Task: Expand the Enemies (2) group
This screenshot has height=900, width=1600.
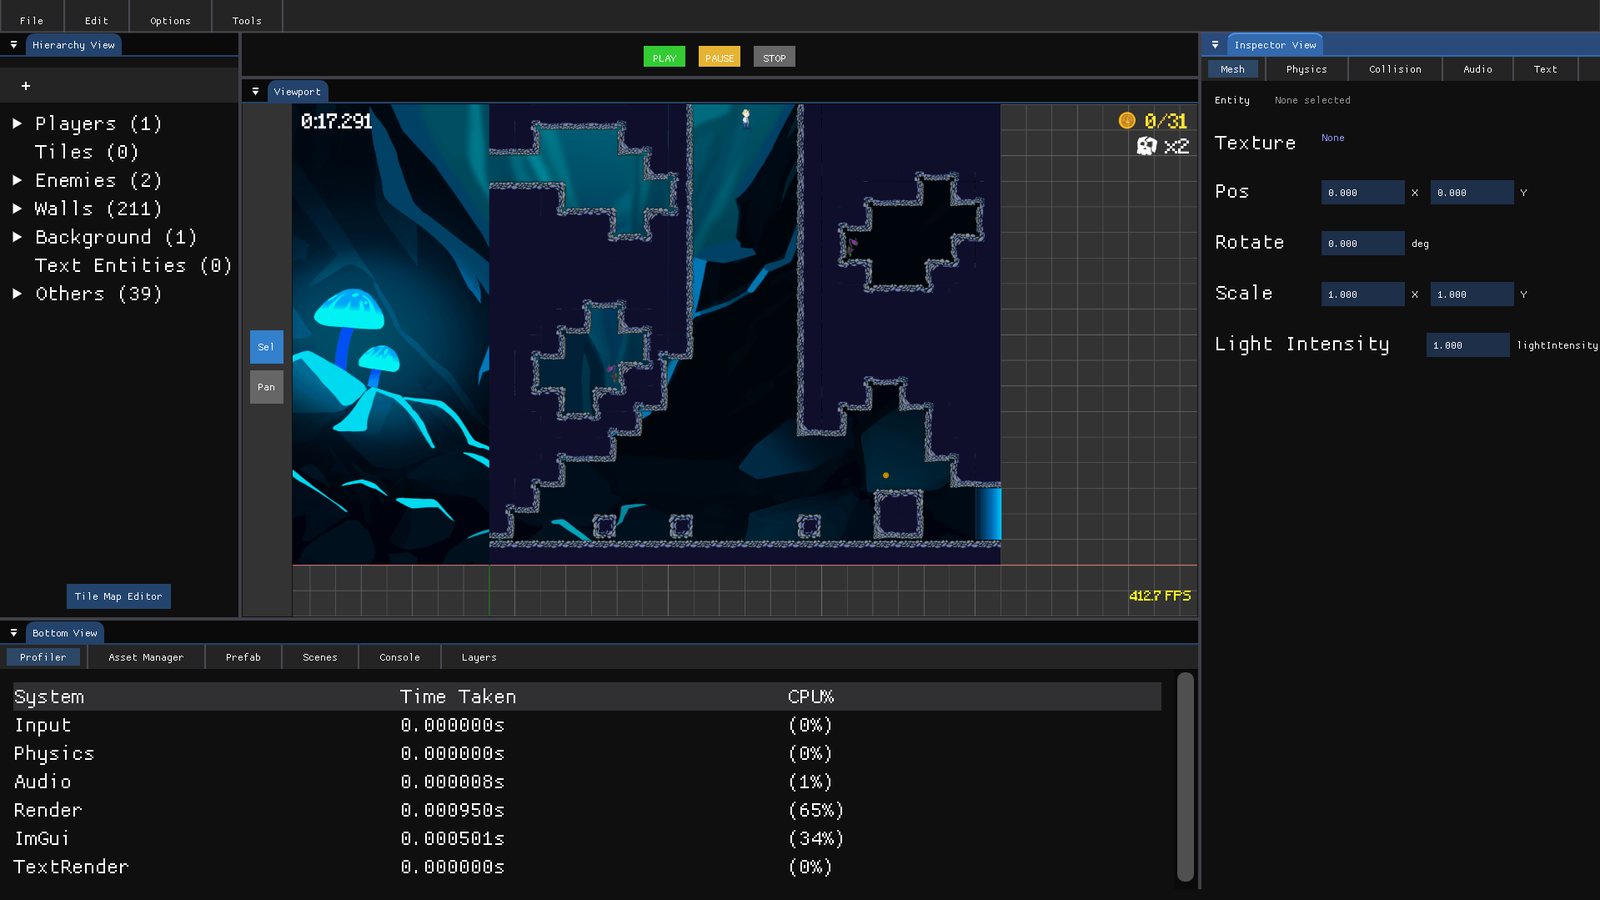Action: click(x=17, y=181)
